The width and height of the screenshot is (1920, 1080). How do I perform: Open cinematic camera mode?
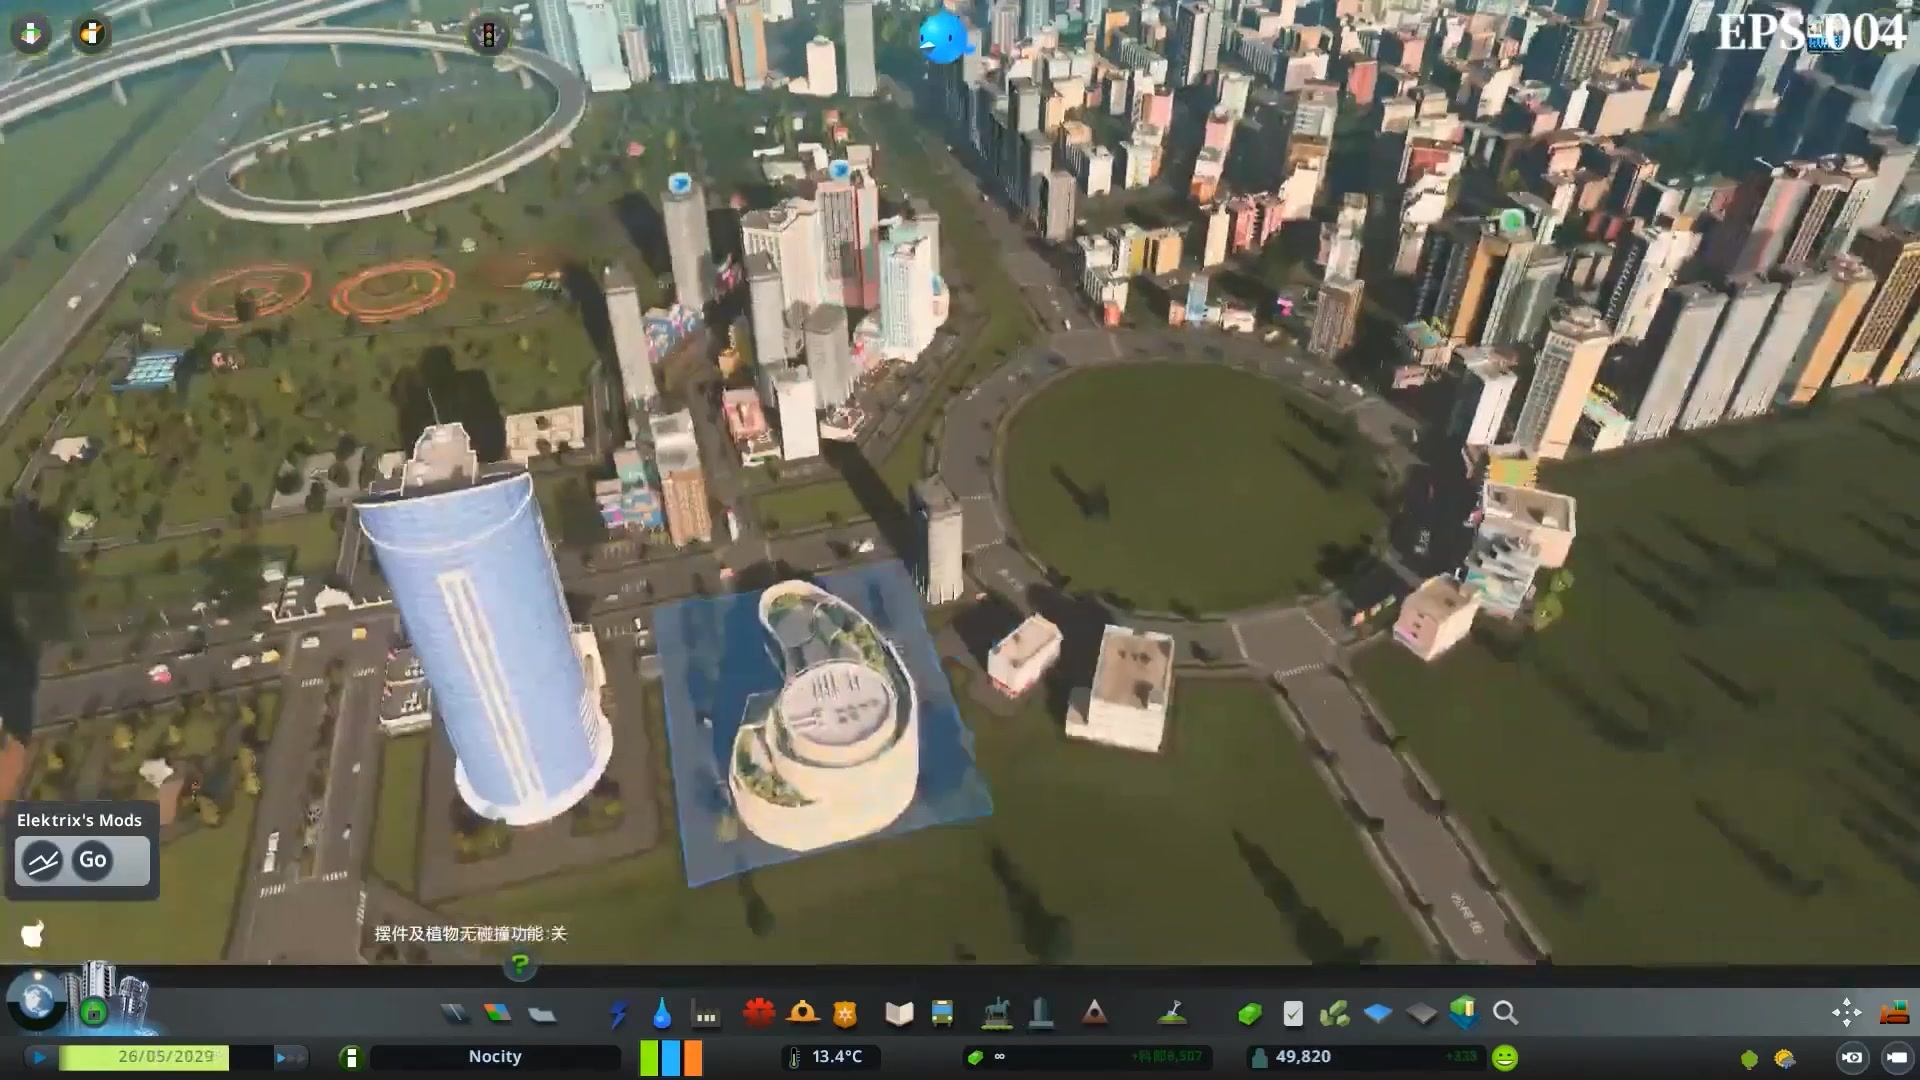click(x=1852, y=1057)
